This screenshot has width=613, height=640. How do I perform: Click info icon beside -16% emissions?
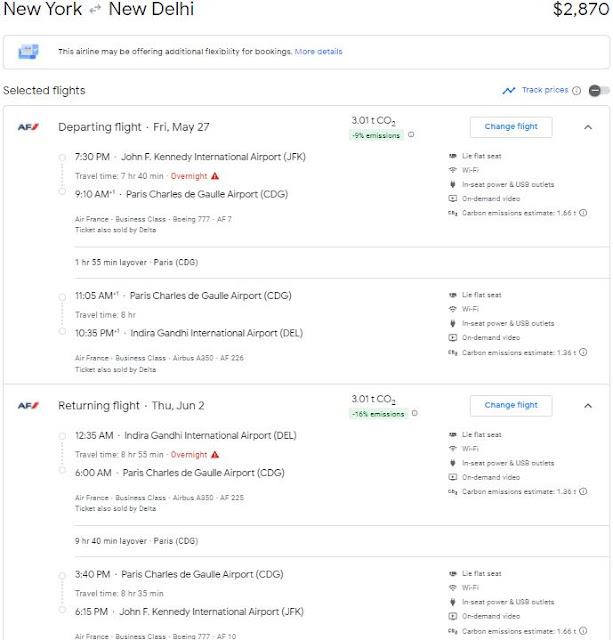click(414, 413)
